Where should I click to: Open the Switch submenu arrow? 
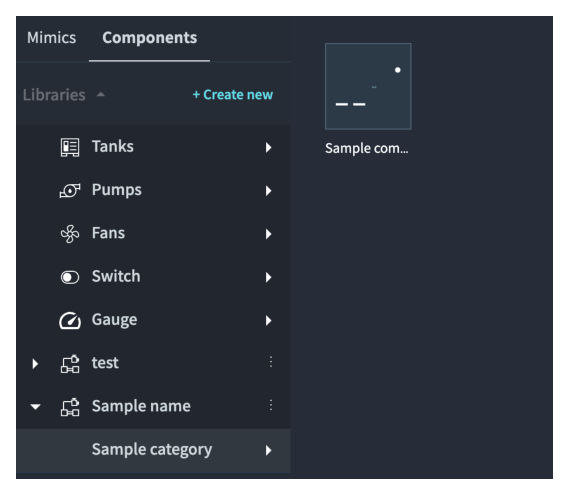click(x=268, y=277)
